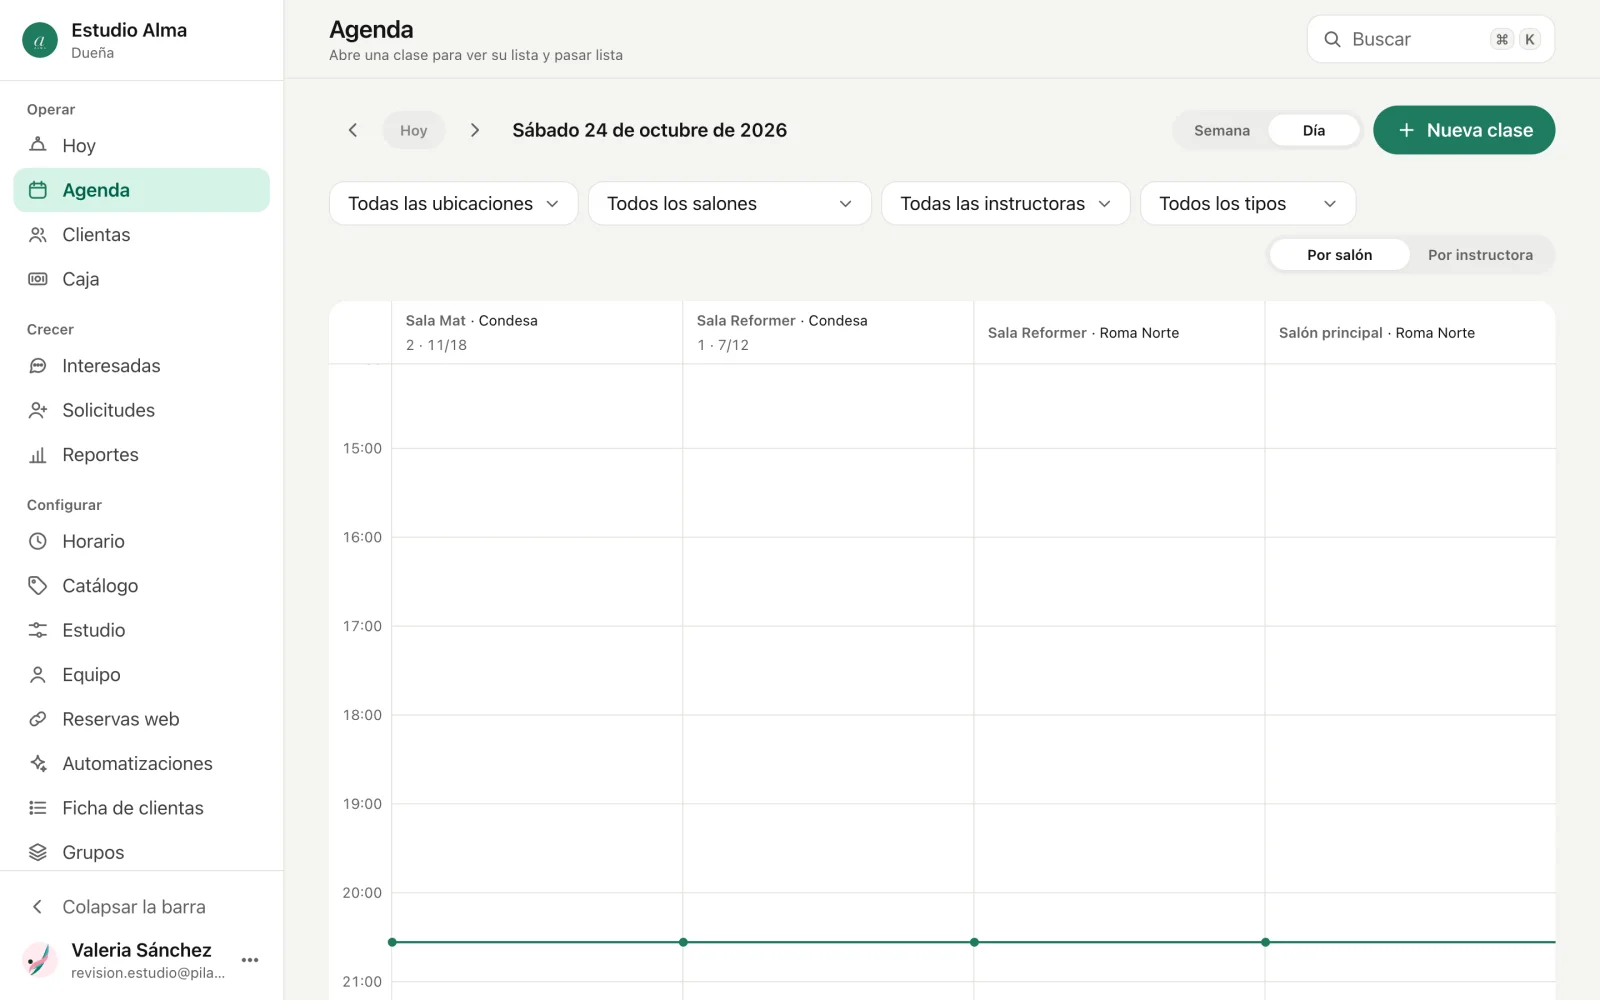The image size is (1600, 1000).
Task: Click the Ficha de clientas list icon
Action: 38,808
